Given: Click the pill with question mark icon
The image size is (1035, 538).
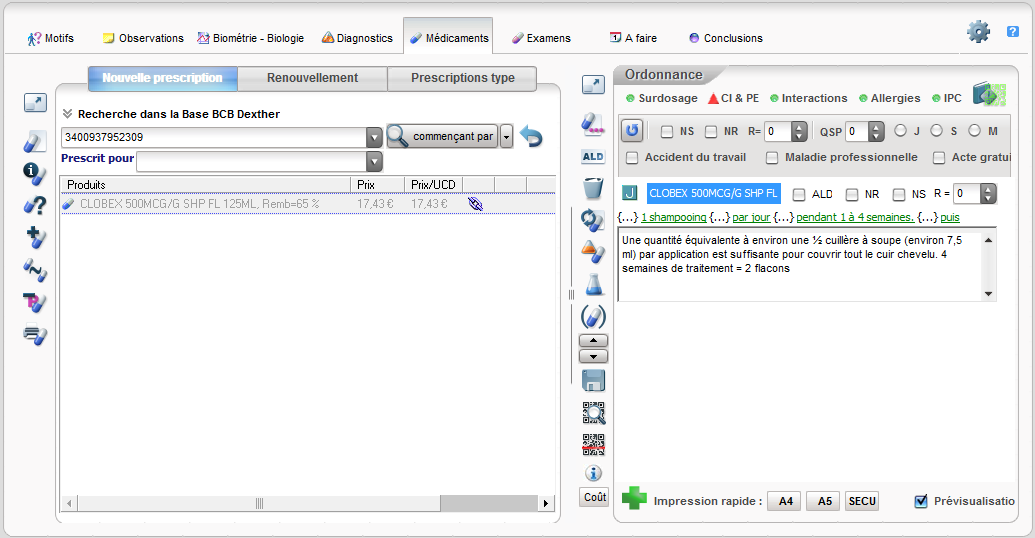Looking at the screenshot, I should (x=35, y=205).
